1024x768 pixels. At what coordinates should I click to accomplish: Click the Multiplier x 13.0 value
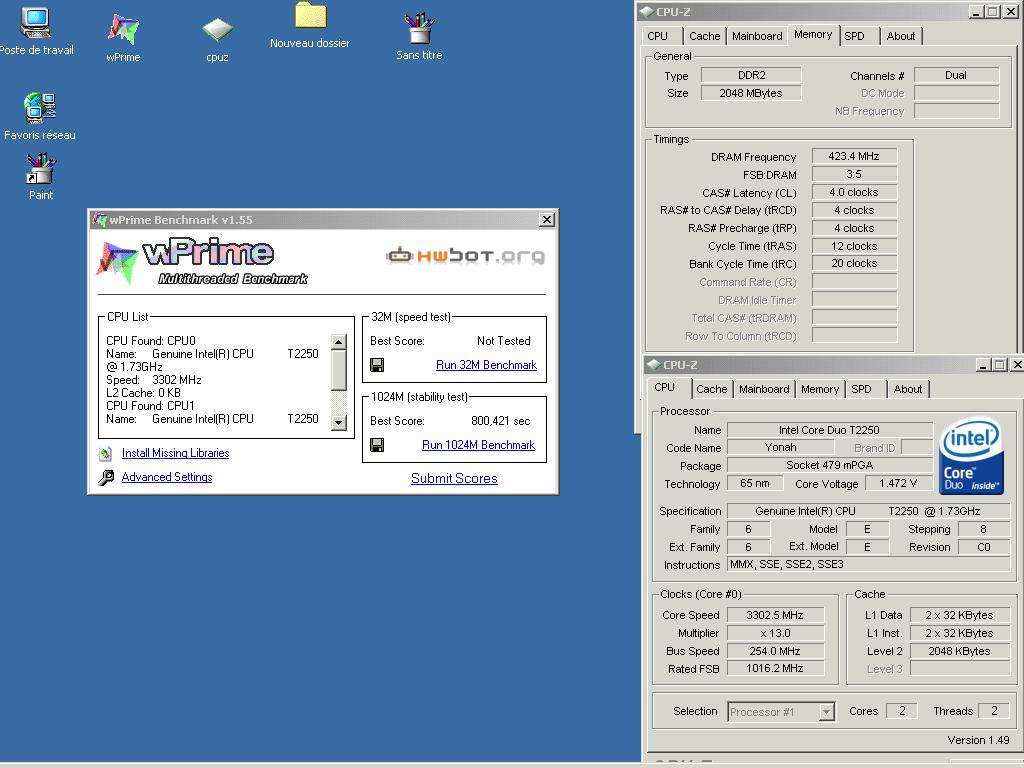(775, 633)
